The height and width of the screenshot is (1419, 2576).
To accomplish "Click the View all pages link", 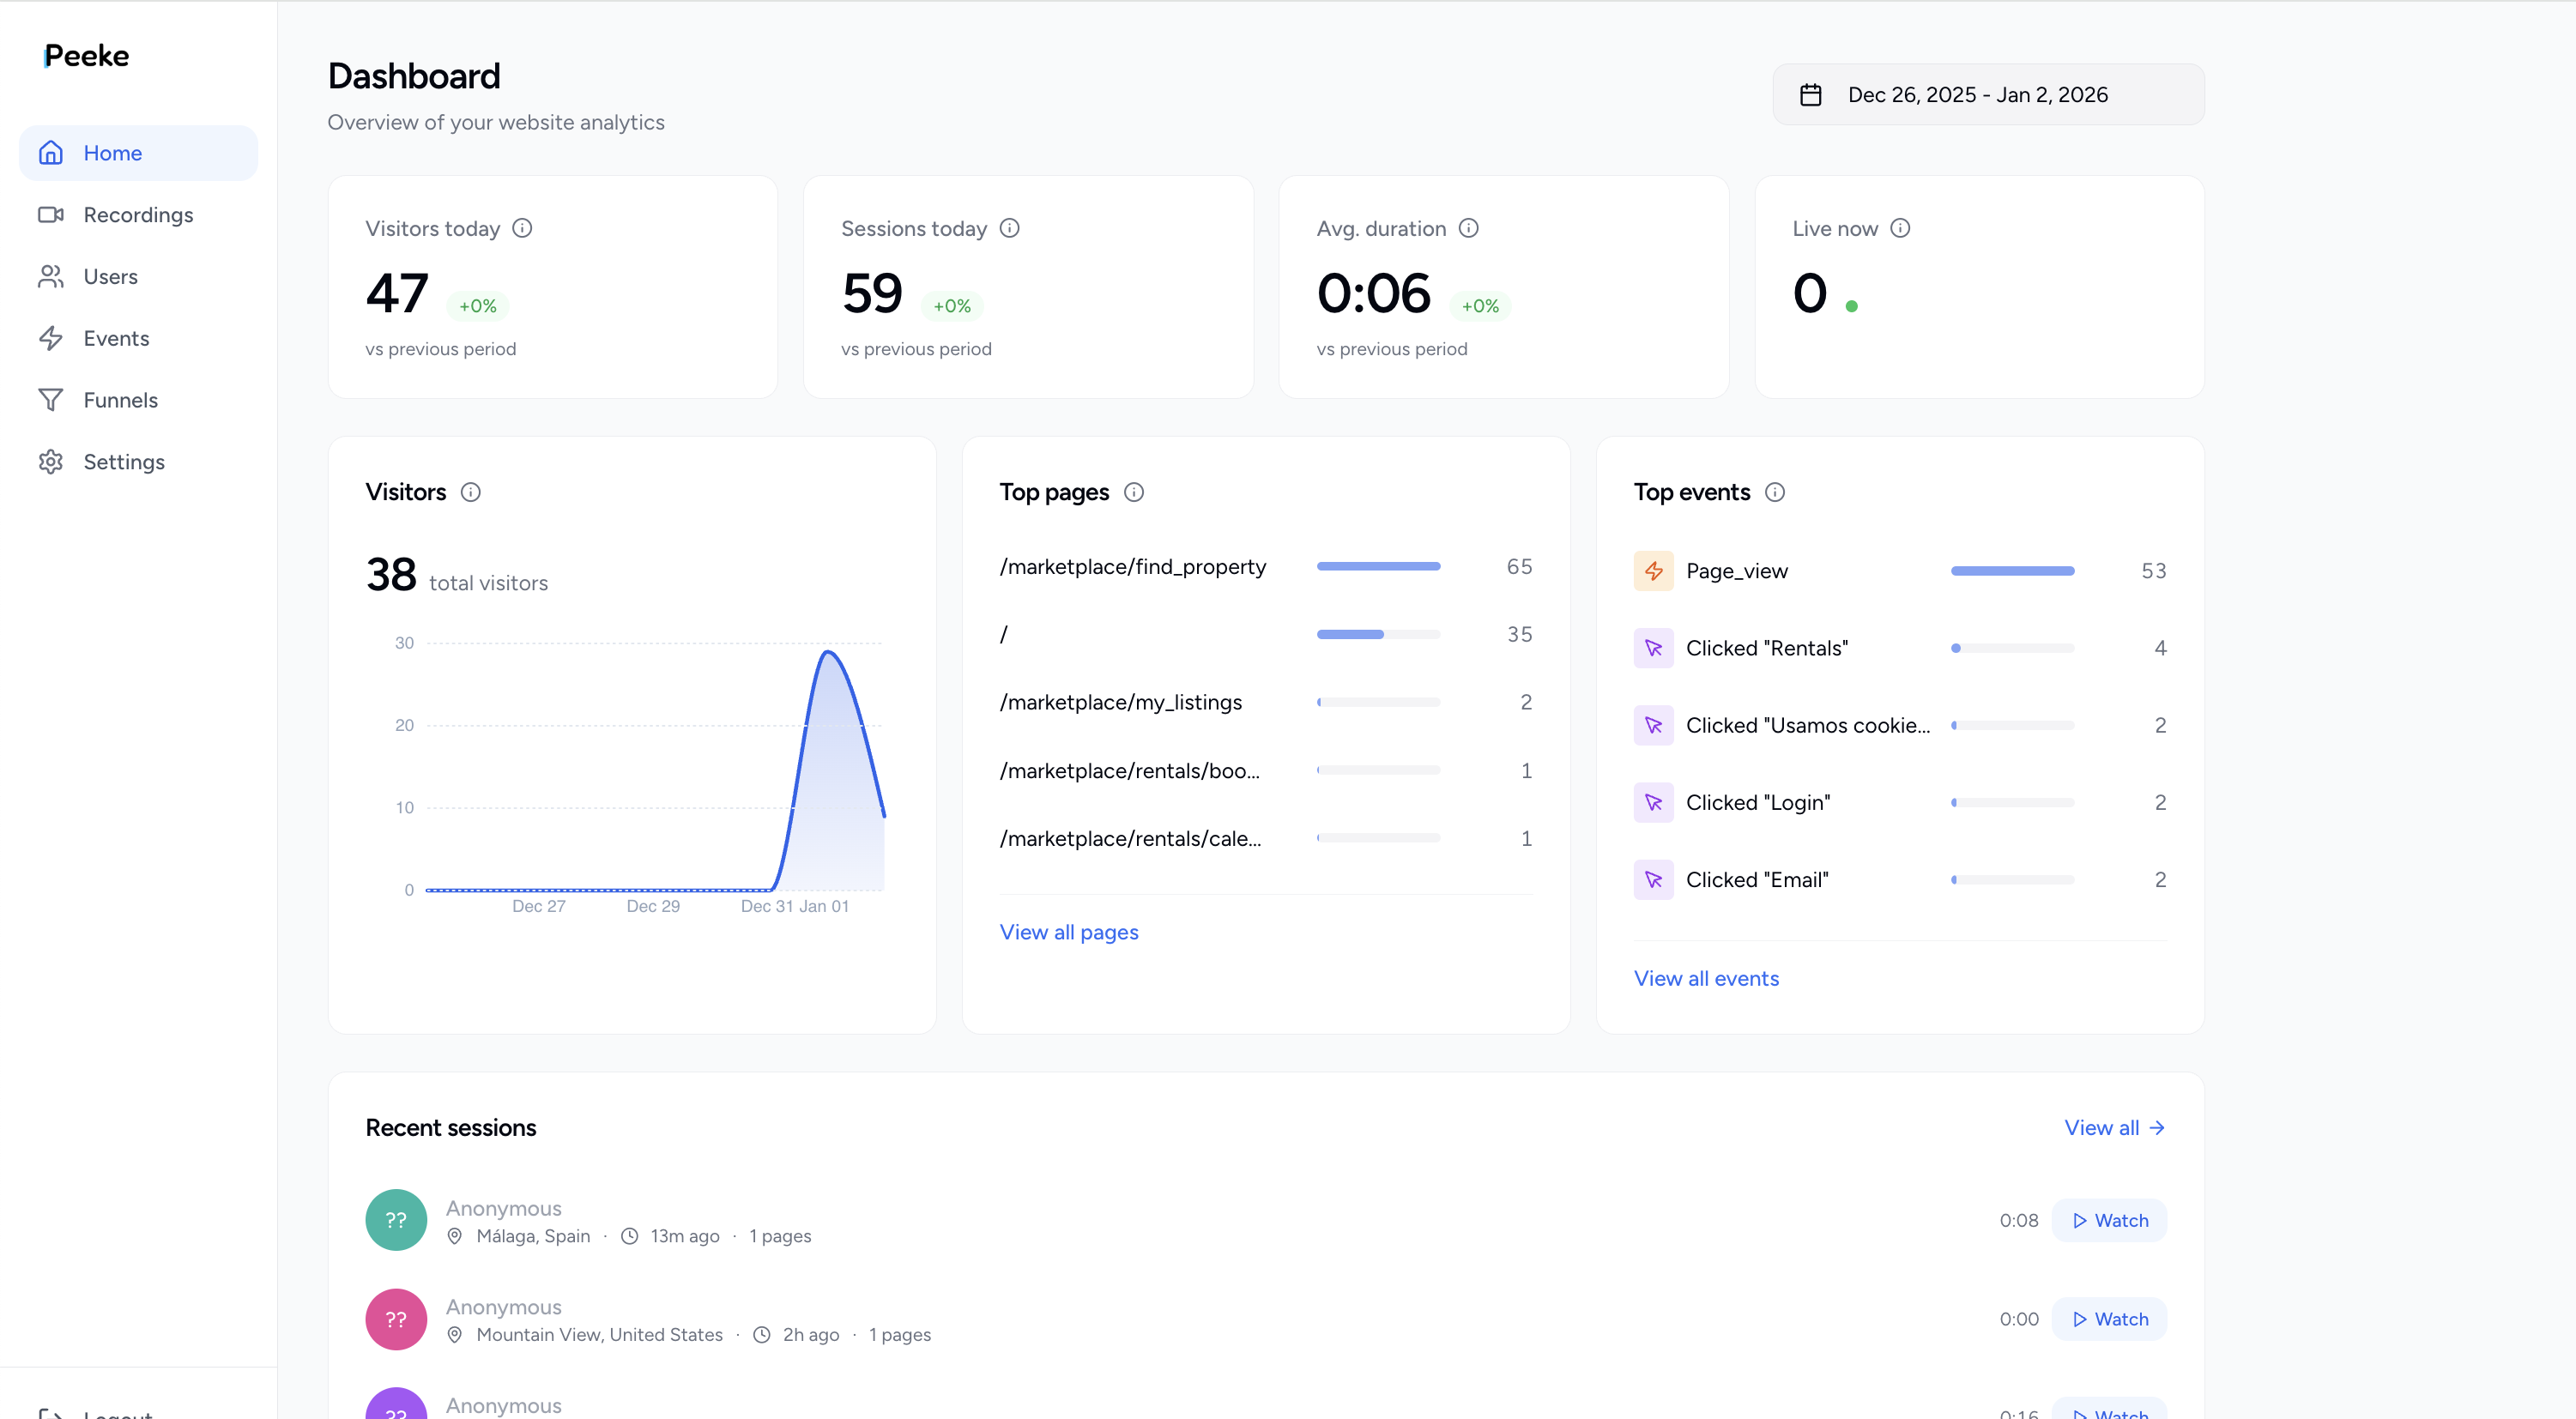I will 1068,932.
